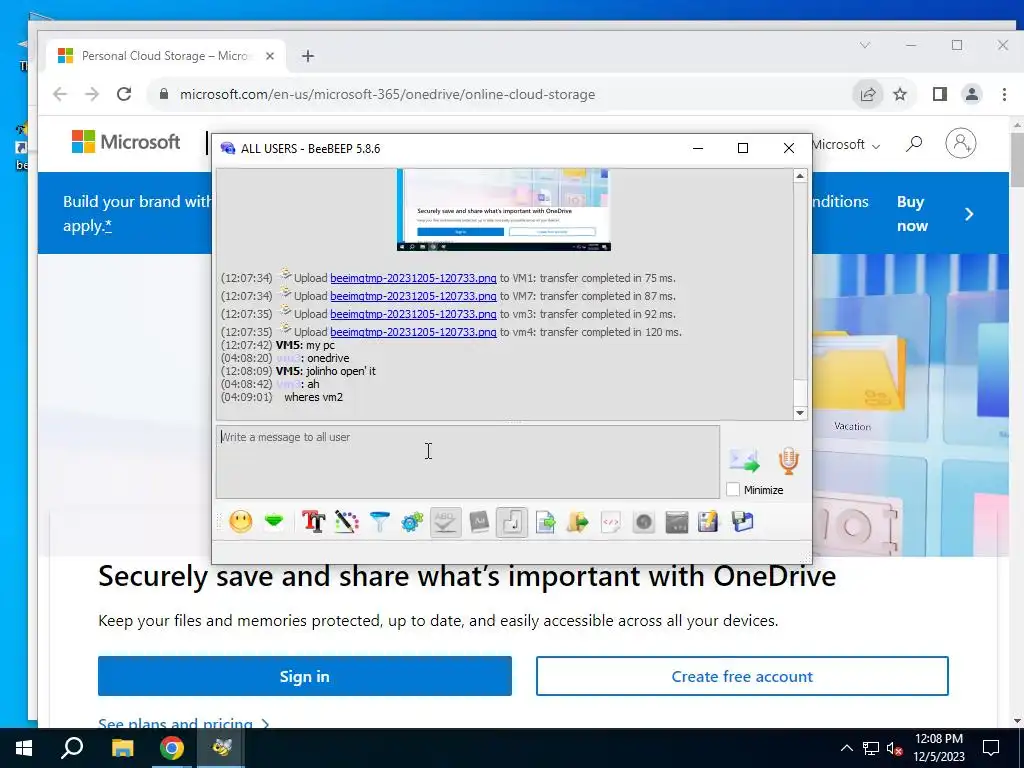Image resolution: width=1024 pixels, height=768 pixels.
Task: Open Chrome three-dot menu
Action: click(x=1004, y=94)
